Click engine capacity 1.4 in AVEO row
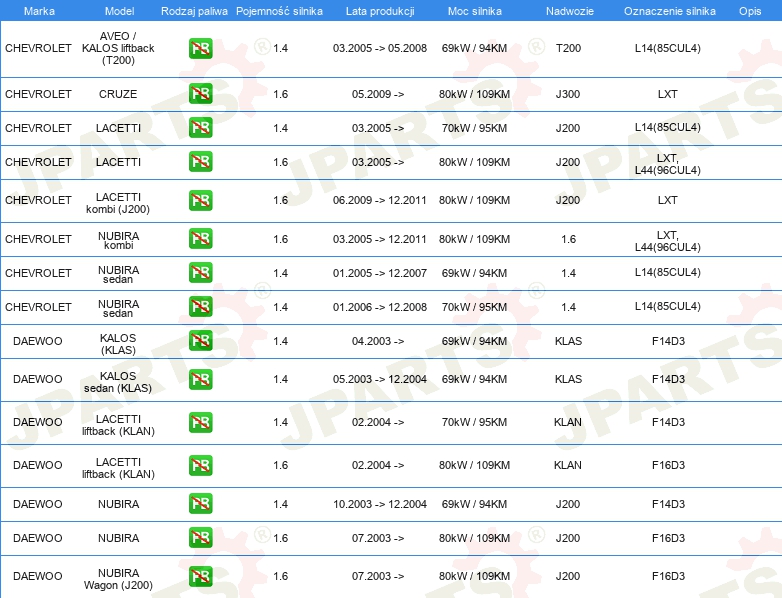The width and height of the screenshot is (782, 598). [280, 48]
